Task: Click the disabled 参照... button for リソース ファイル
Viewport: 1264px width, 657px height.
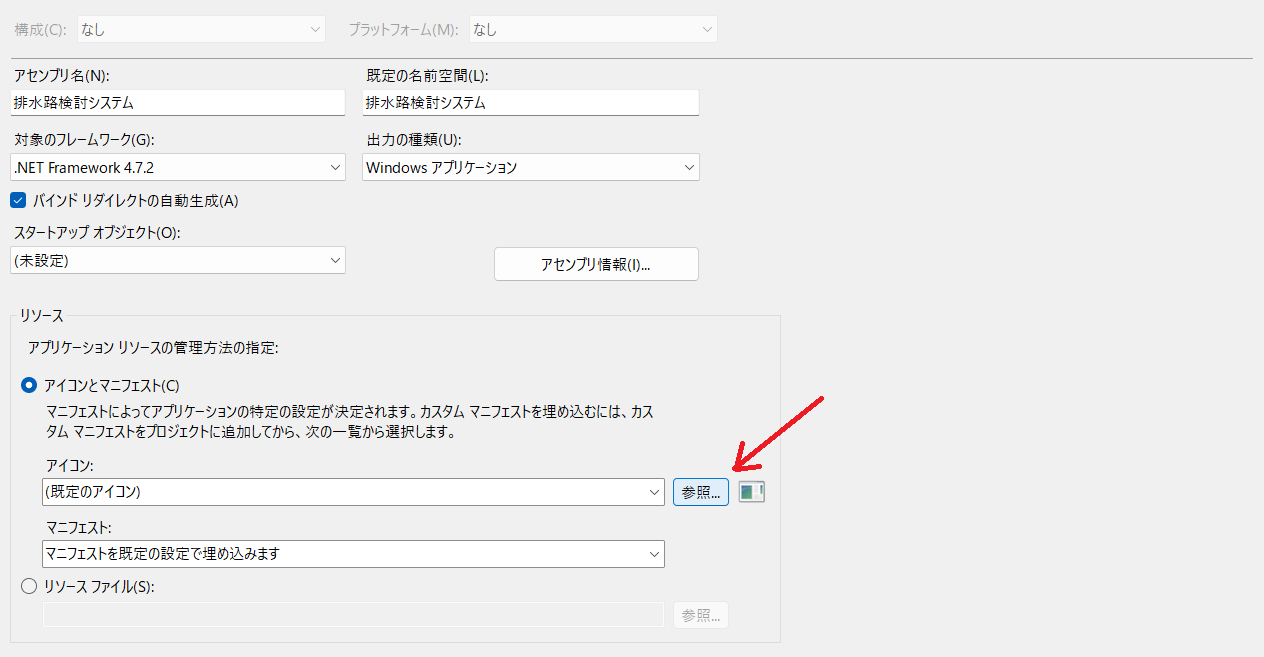Action: (x=700, y=615)
